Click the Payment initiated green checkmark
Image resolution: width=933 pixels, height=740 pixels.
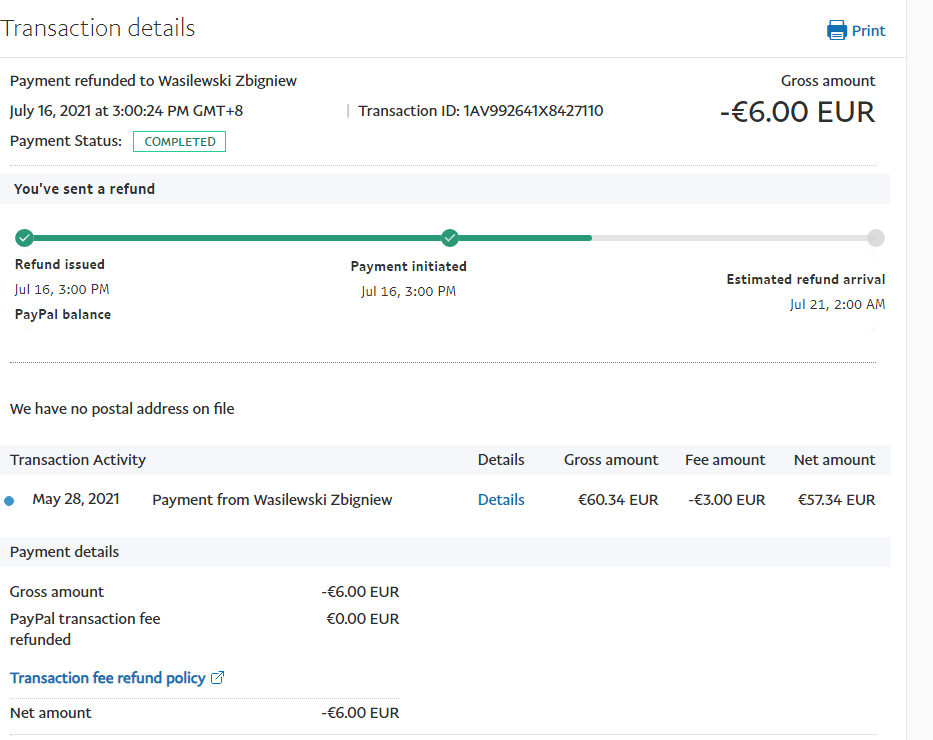450,238
